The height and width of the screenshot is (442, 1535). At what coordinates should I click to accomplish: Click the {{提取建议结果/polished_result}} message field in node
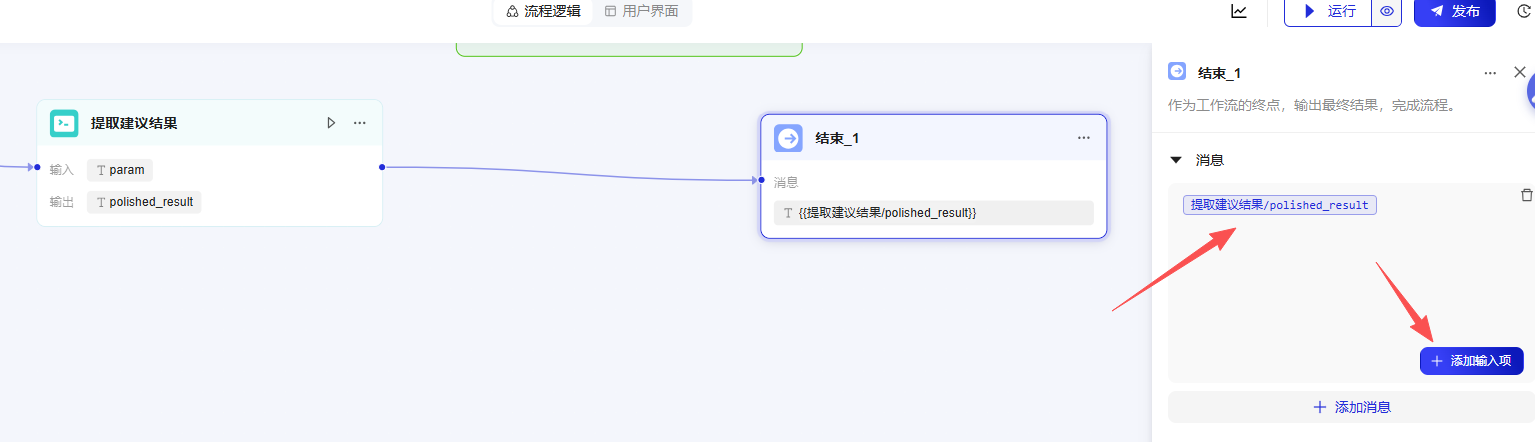click(934, 213)
